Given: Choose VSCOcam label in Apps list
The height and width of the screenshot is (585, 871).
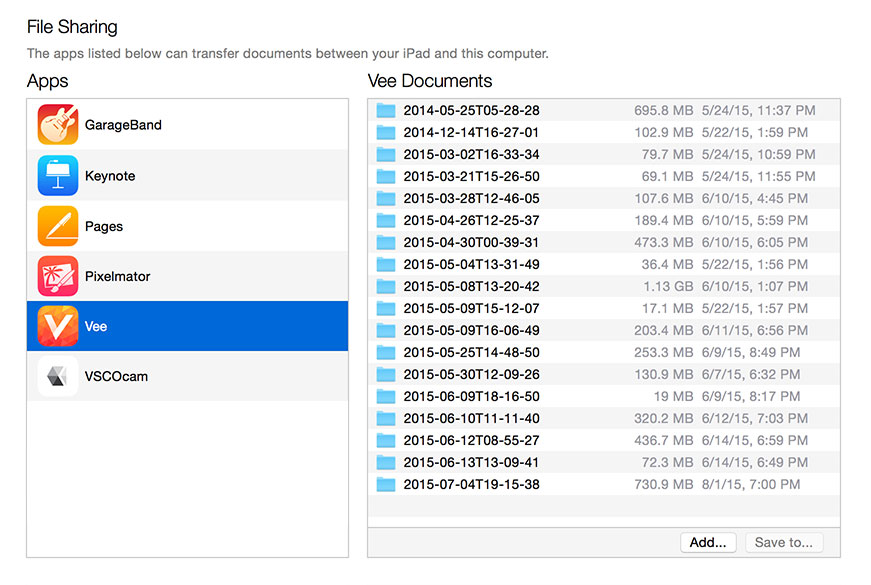Looking at the screenshot, I should 116,376.
